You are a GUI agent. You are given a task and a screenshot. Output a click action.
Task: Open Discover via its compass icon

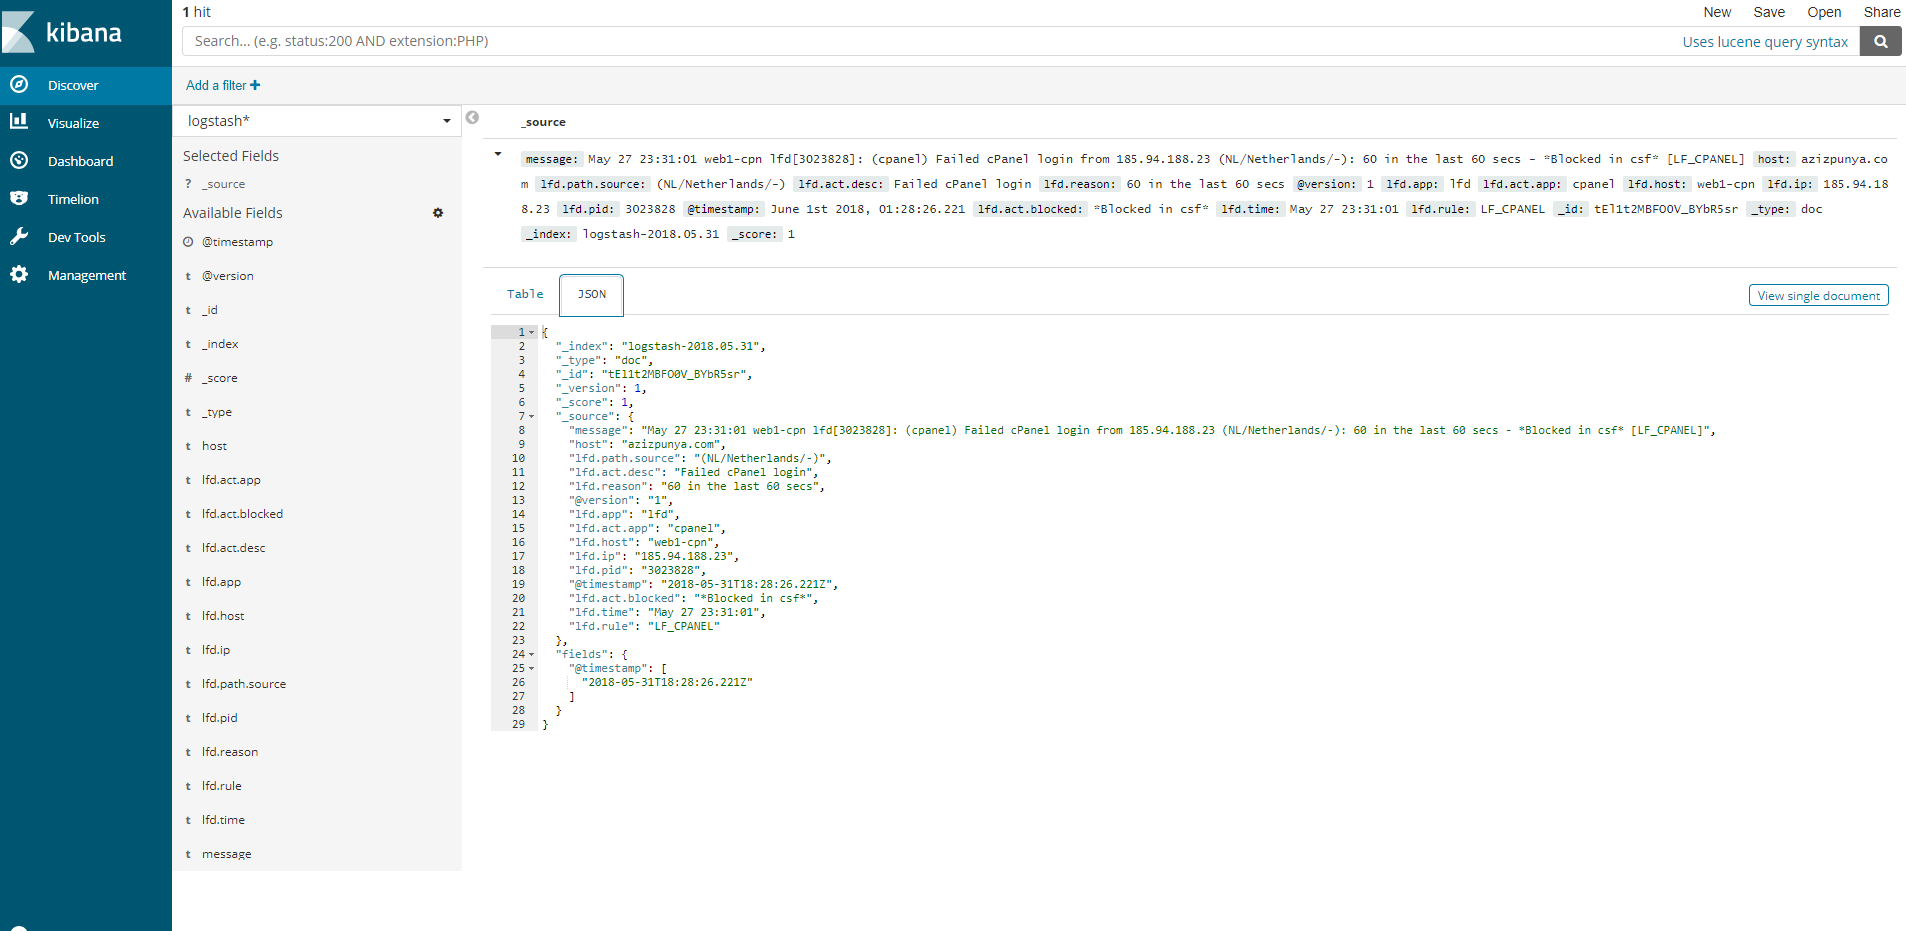[19, 85]
